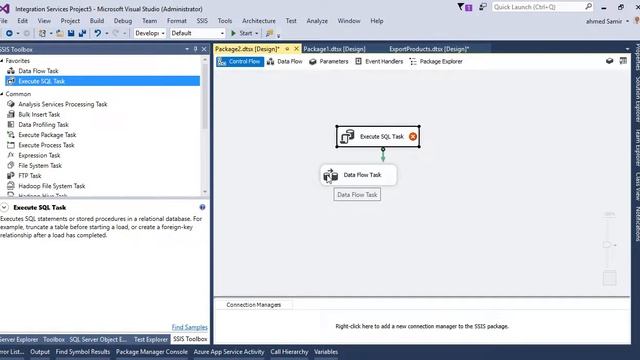Click the Expression Task fx icon
Viewport: 640px width, 360px height.
[x=11, y=155]
